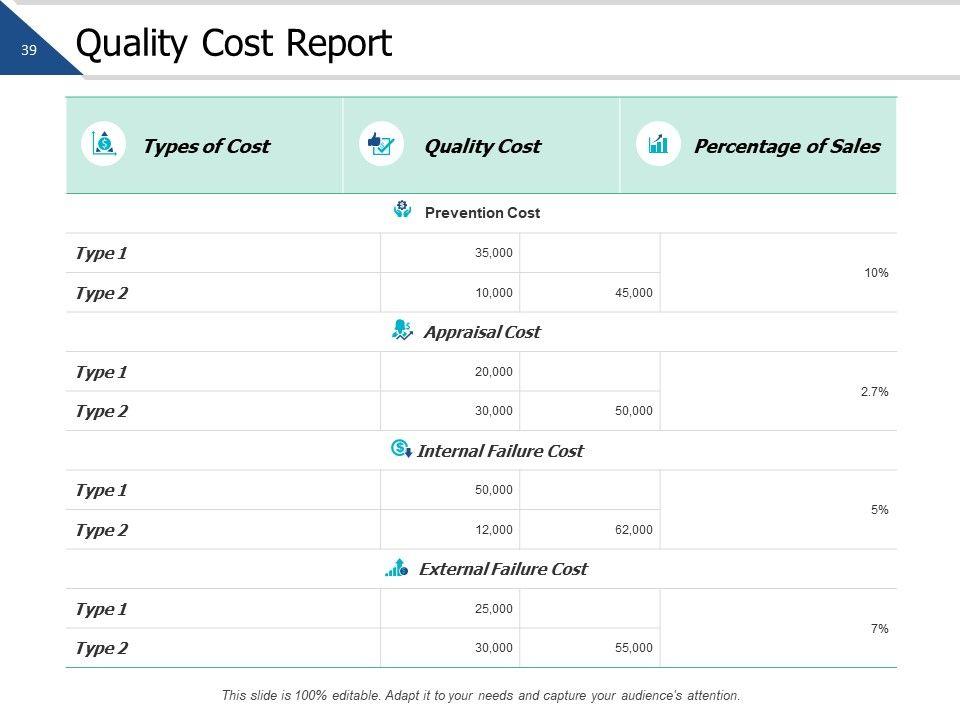Click the 2.7% appraisal percentage value
The height and width of the screenshot is (720, 960).
tap(874, 392)
